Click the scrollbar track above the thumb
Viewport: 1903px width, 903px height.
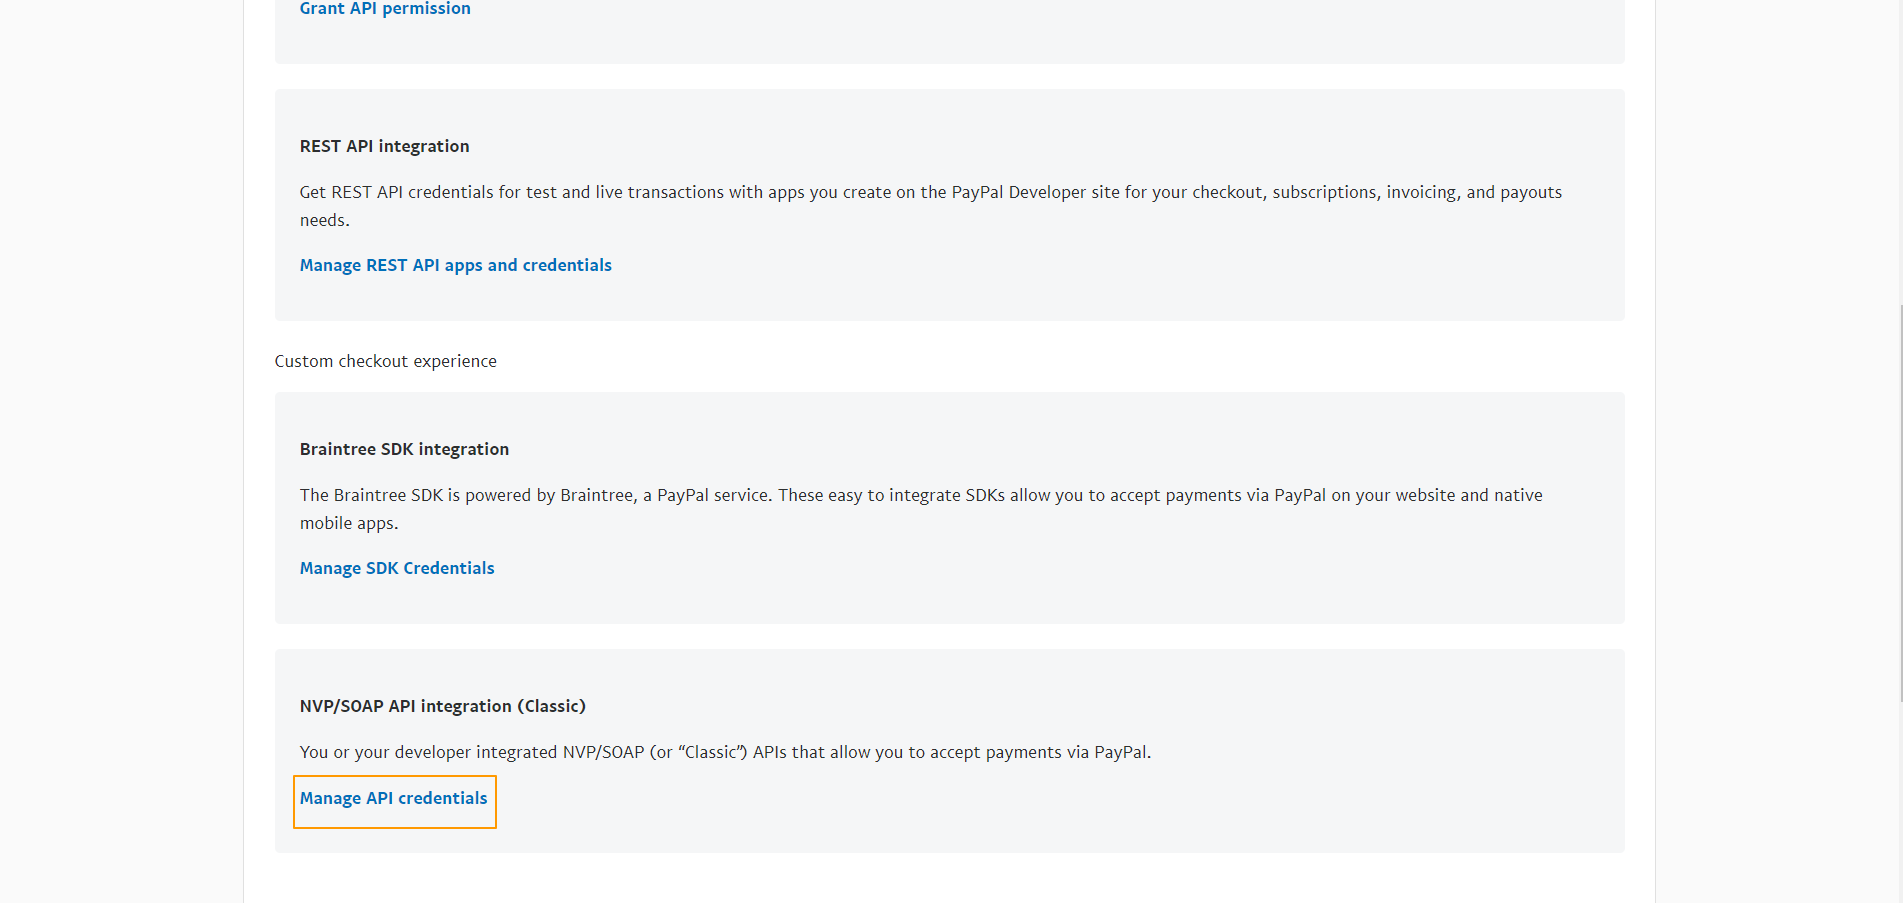coord(1900,150)
